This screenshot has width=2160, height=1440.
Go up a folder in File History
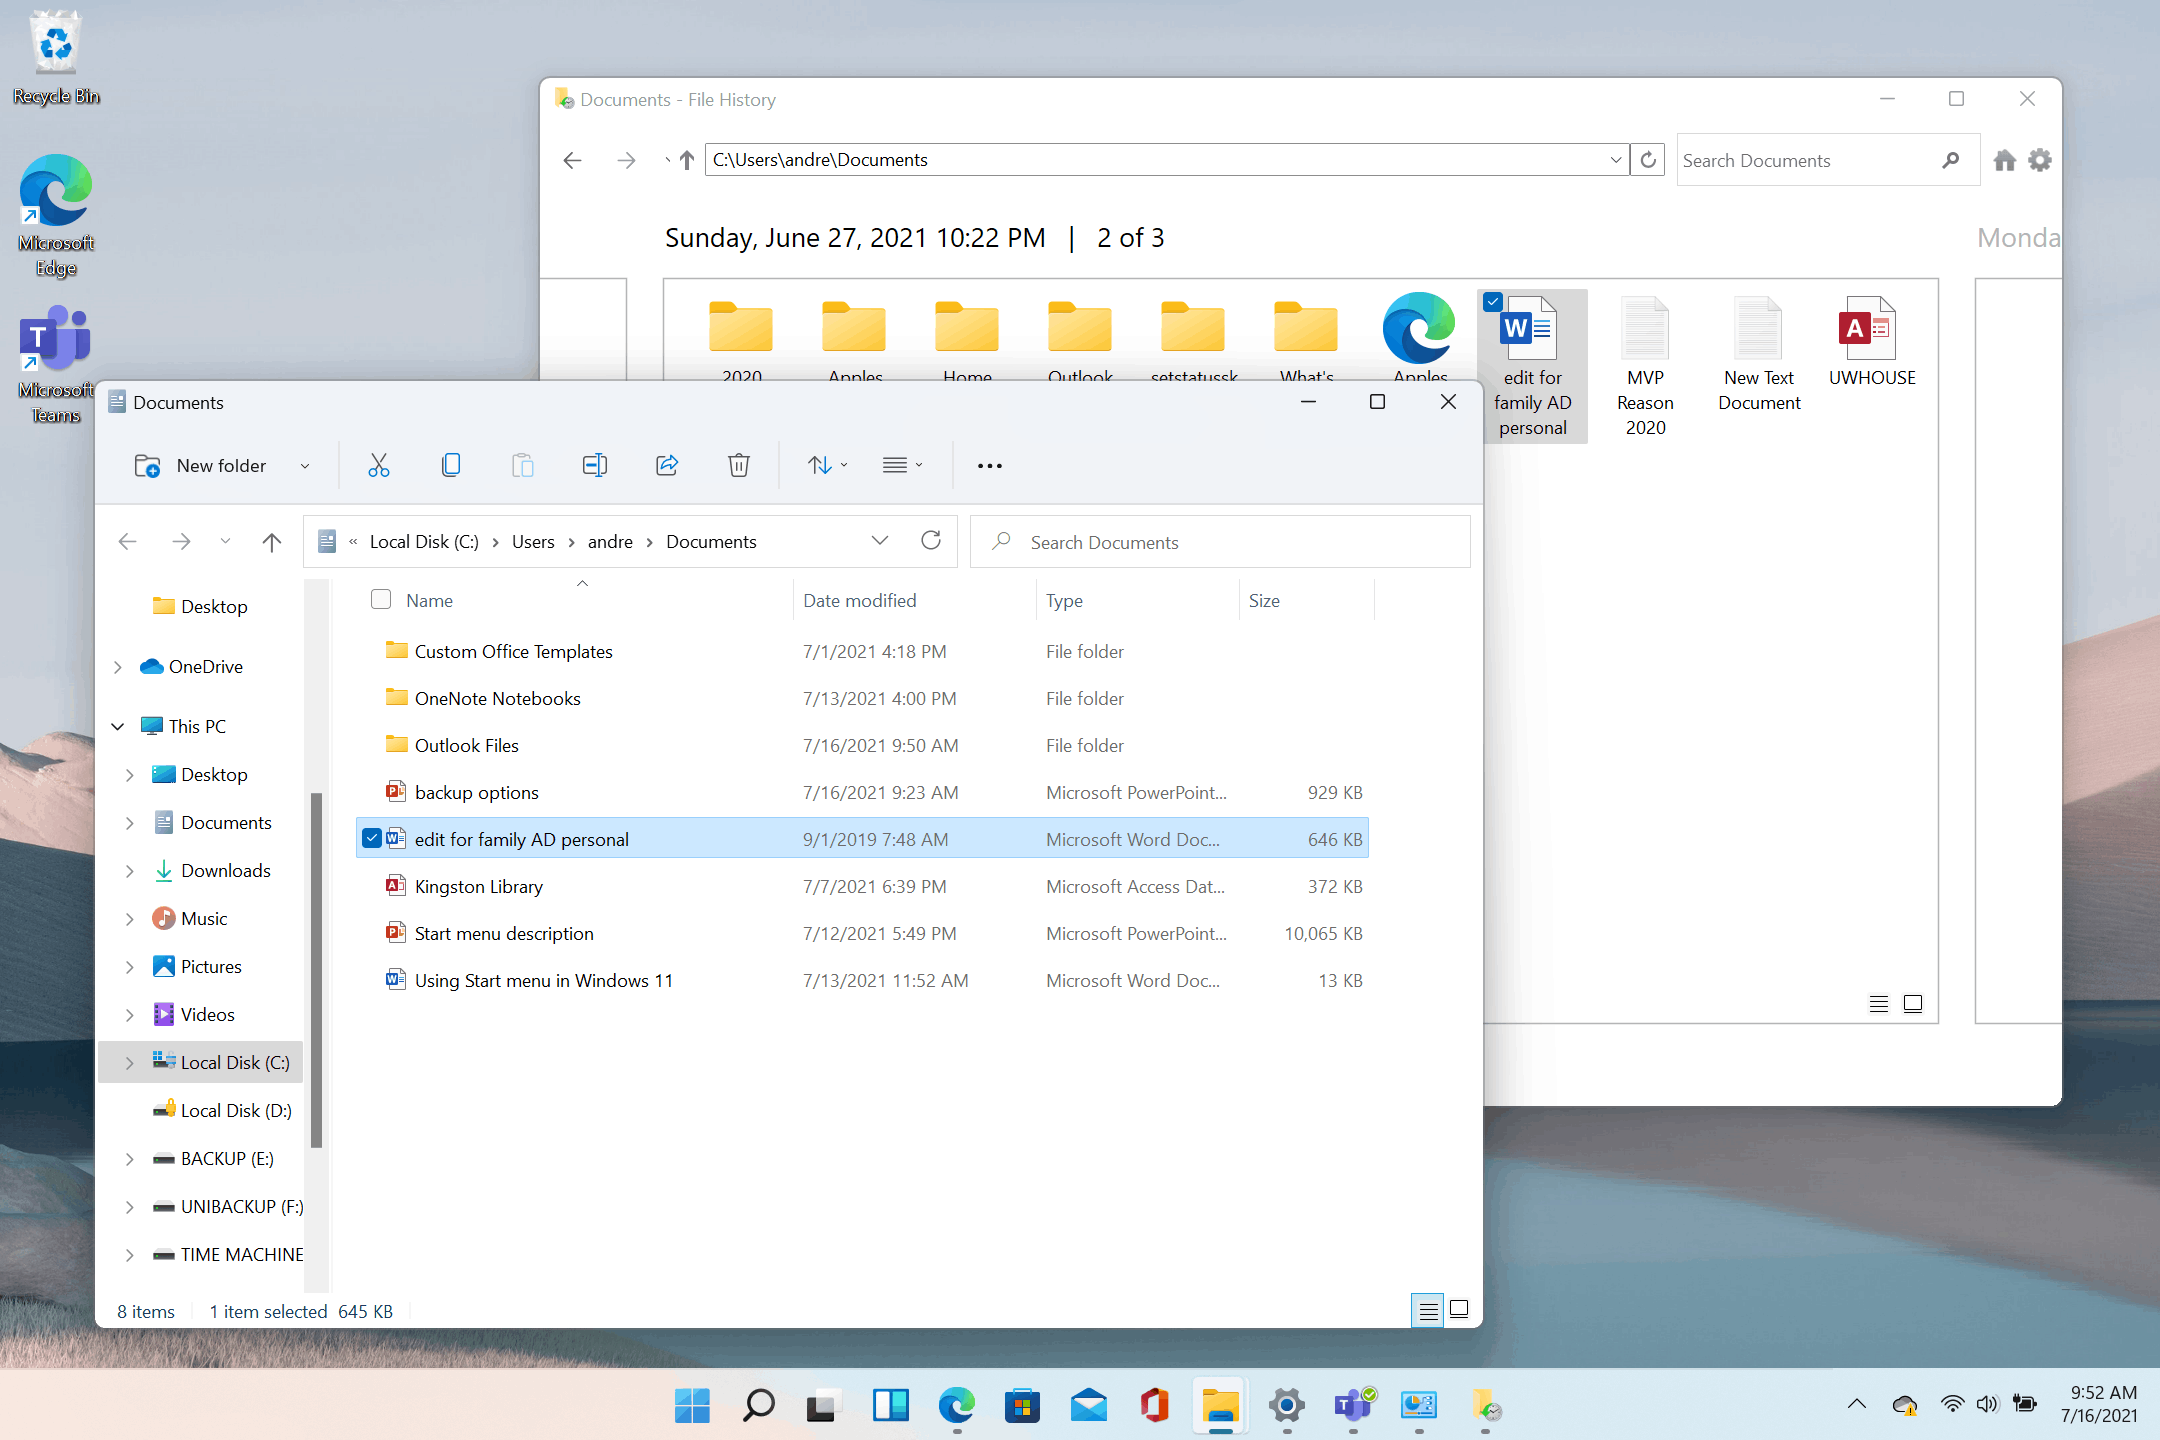(x=687, y=160)
